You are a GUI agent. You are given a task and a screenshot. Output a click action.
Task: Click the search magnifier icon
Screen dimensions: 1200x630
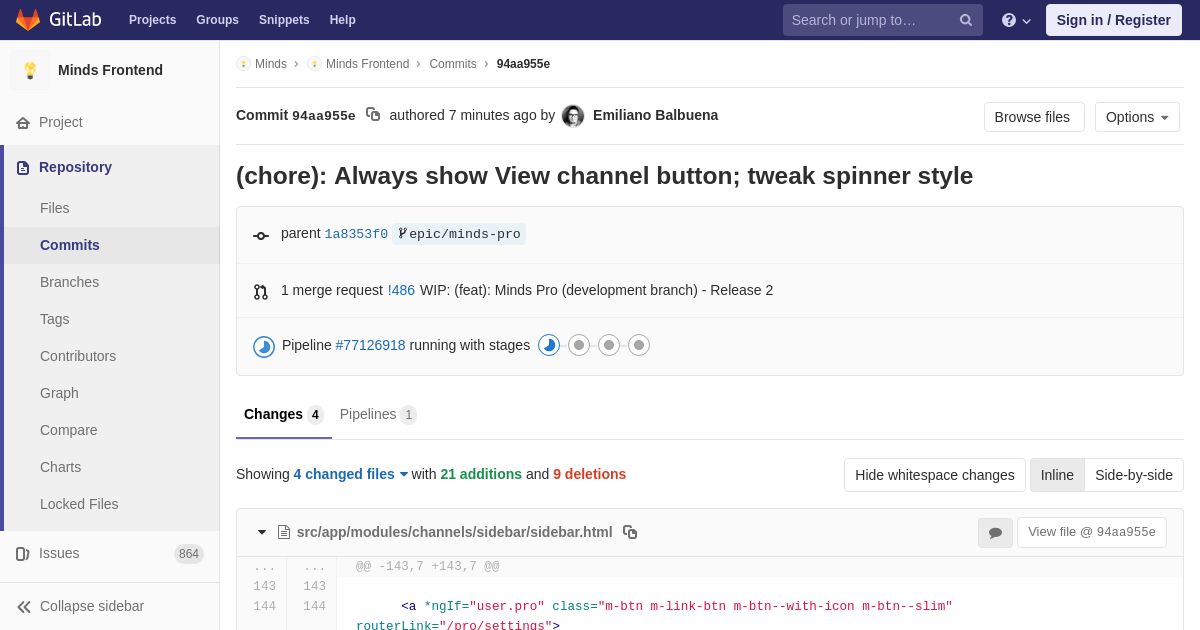(x=966, y=20)
